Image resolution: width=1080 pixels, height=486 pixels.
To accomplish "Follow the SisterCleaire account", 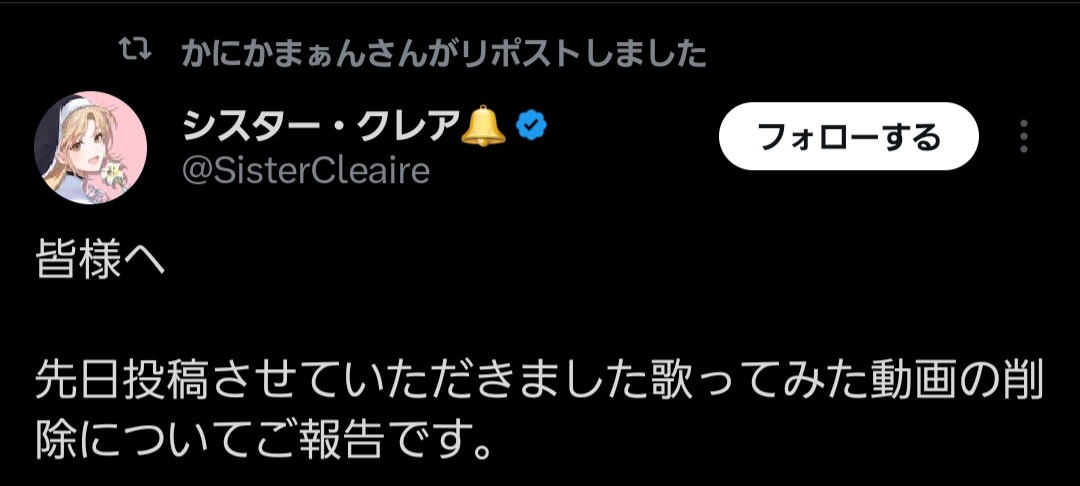I will click(x=848, y=136).
